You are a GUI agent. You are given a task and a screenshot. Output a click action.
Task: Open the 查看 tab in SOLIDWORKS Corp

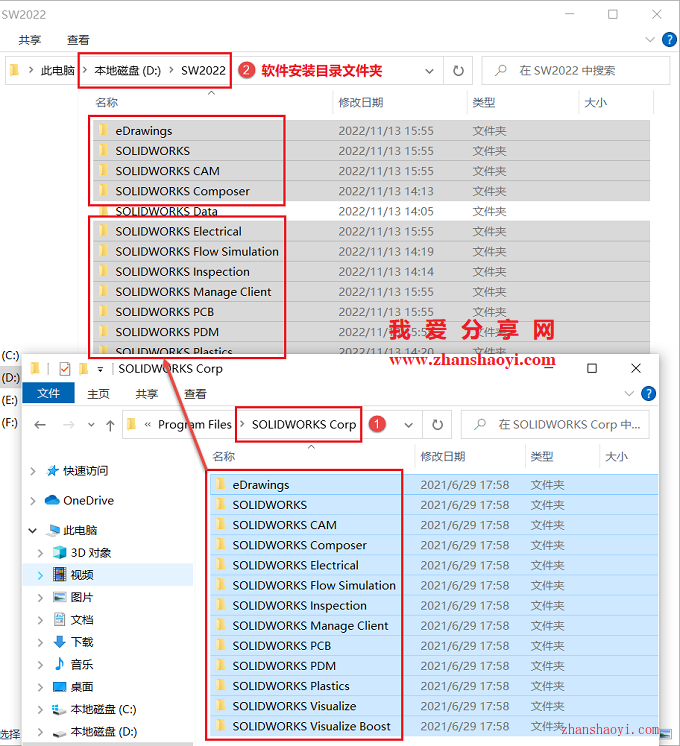tap(195, 394)
